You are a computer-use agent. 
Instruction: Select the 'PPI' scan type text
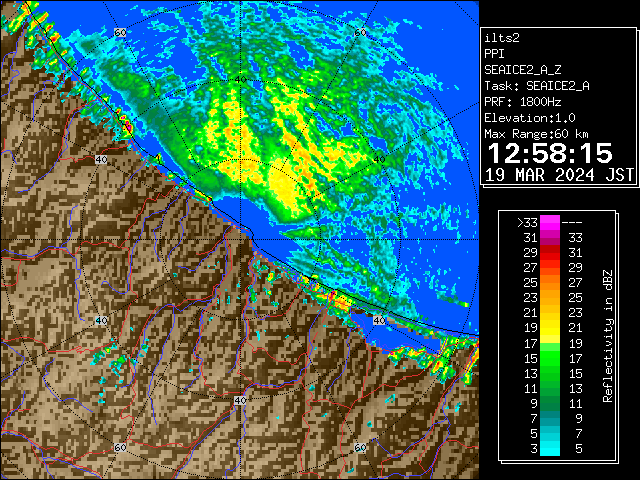pos(494,54)
